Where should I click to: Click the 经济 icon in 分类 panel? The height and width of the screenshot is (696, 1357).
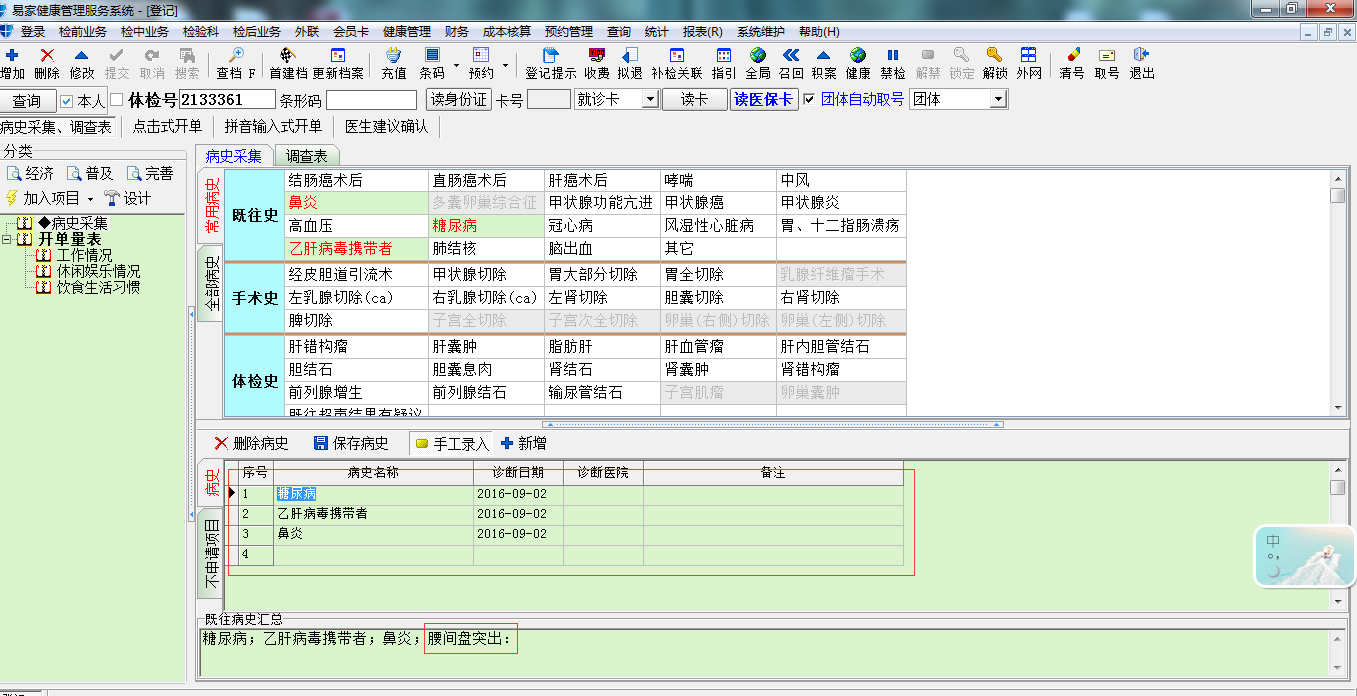14,174
